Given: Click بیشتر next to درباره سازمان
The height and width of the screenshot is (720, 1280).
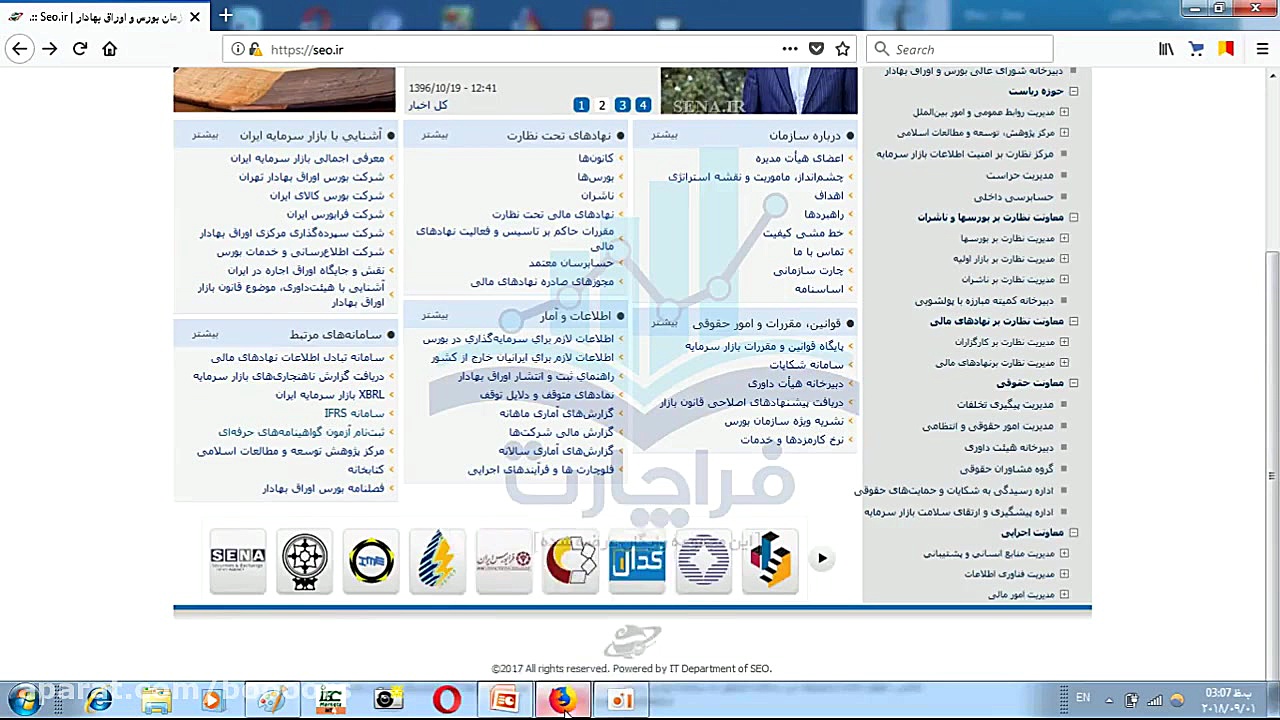Looking at the screenshot, I should pyautogui.click(x=665, y=134).
